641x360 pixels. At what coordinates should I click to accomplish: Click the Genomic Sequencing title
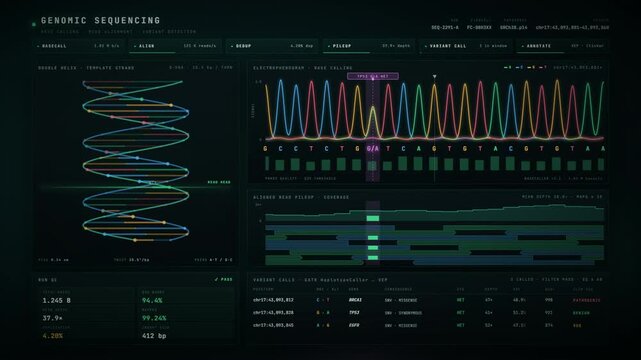101,20
